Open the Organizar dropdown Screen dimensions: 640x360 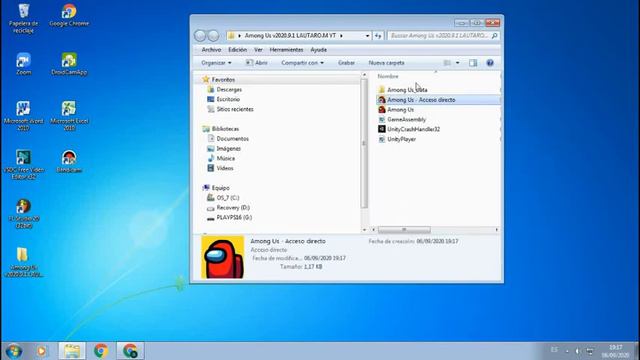(216, 63)
